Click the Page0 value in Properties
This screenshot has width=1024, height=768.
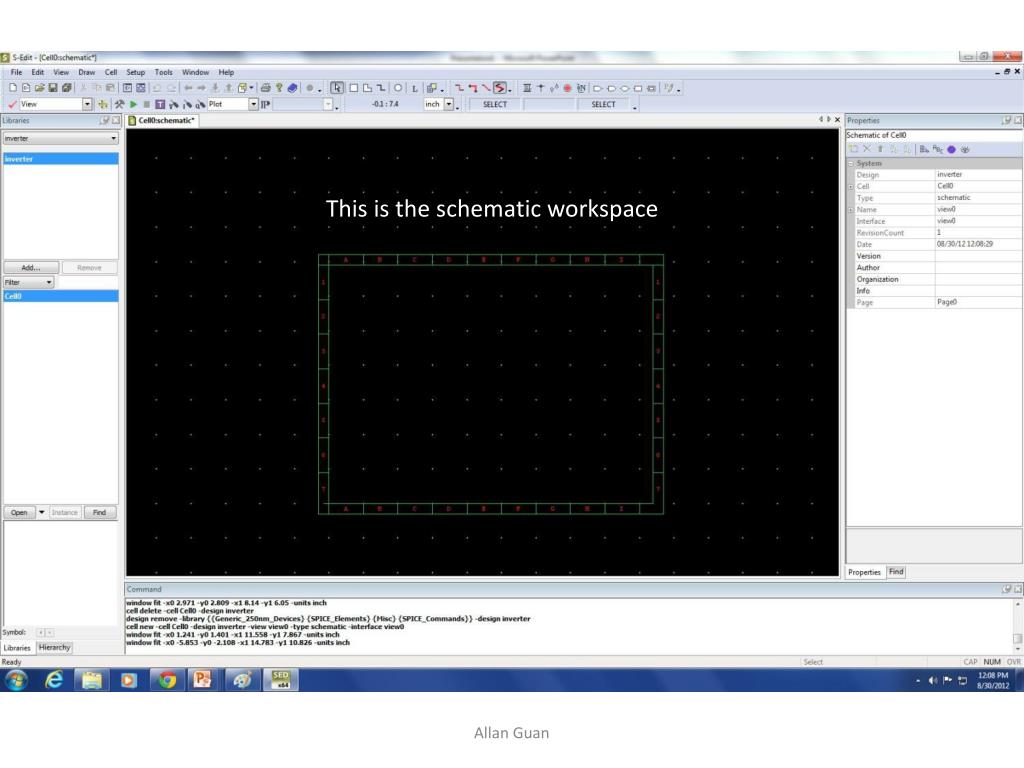[978, 302]
